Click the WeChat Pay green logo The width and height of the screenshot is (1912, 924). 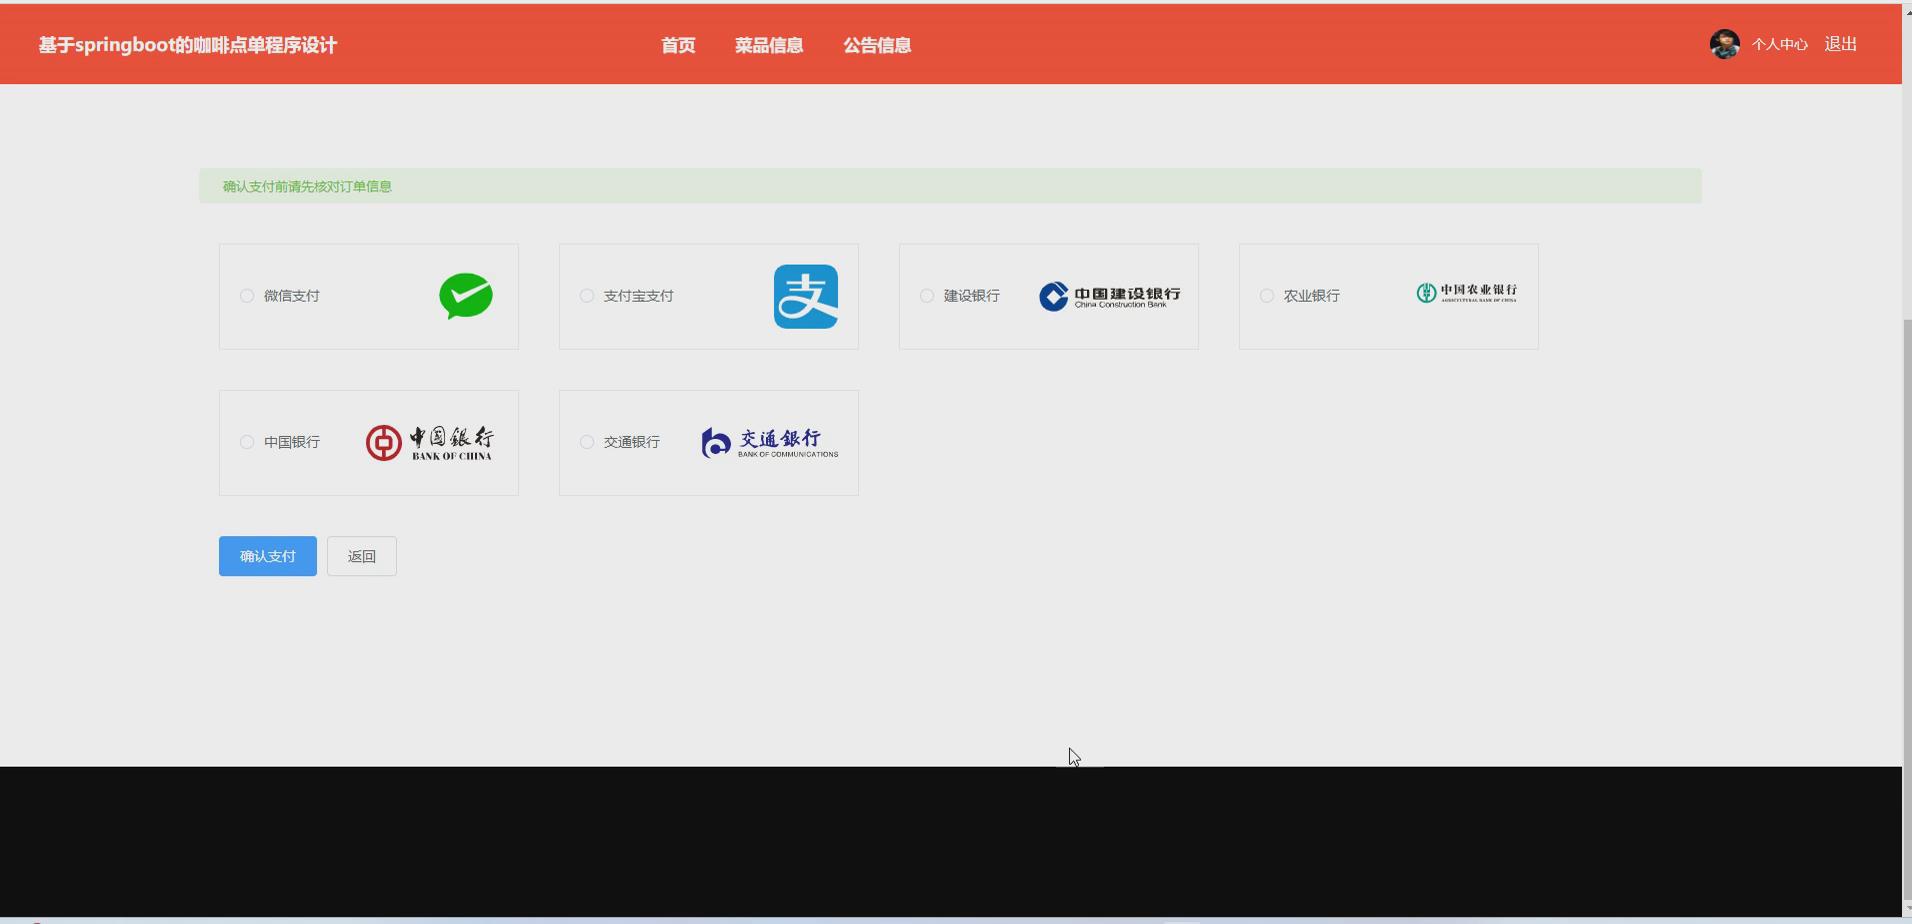[466, 296]
